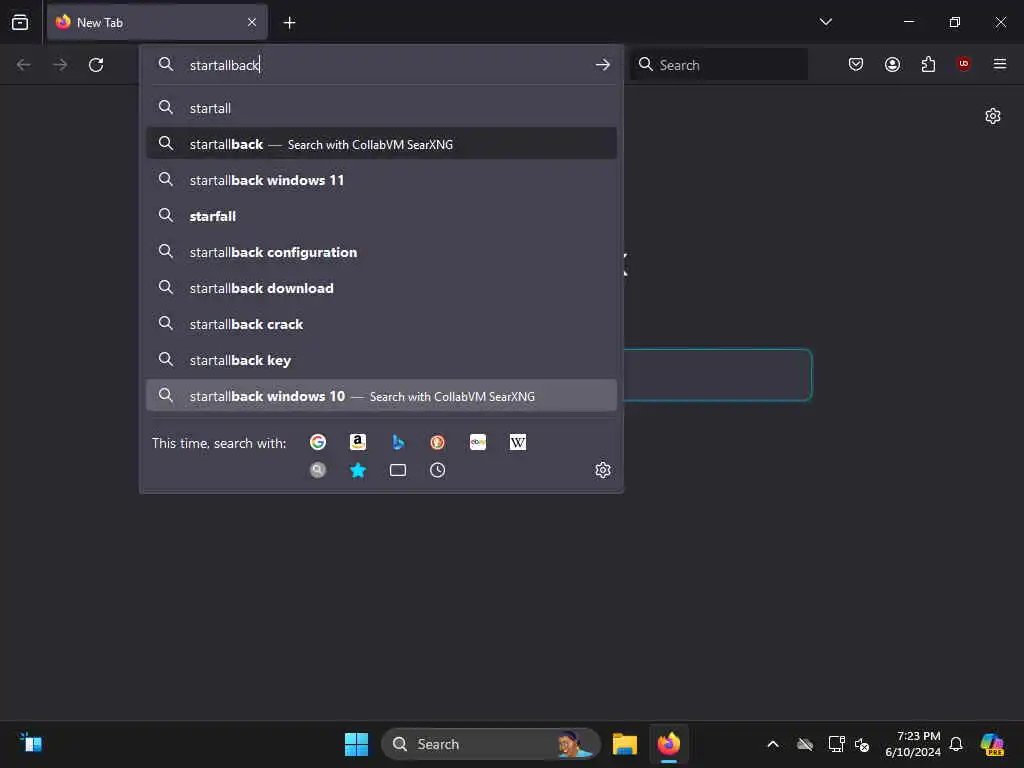This screenshot has height=768, width=1024.
Task: Open the Windows Widgets taskbar icon
Action: 31,743
